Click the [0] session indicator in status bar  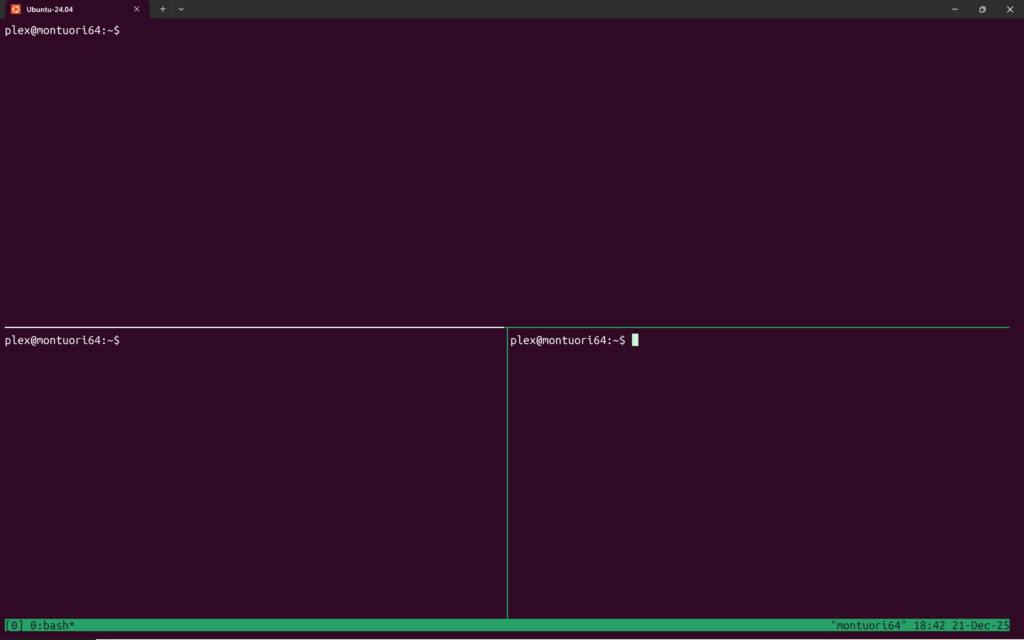[14, 625]
